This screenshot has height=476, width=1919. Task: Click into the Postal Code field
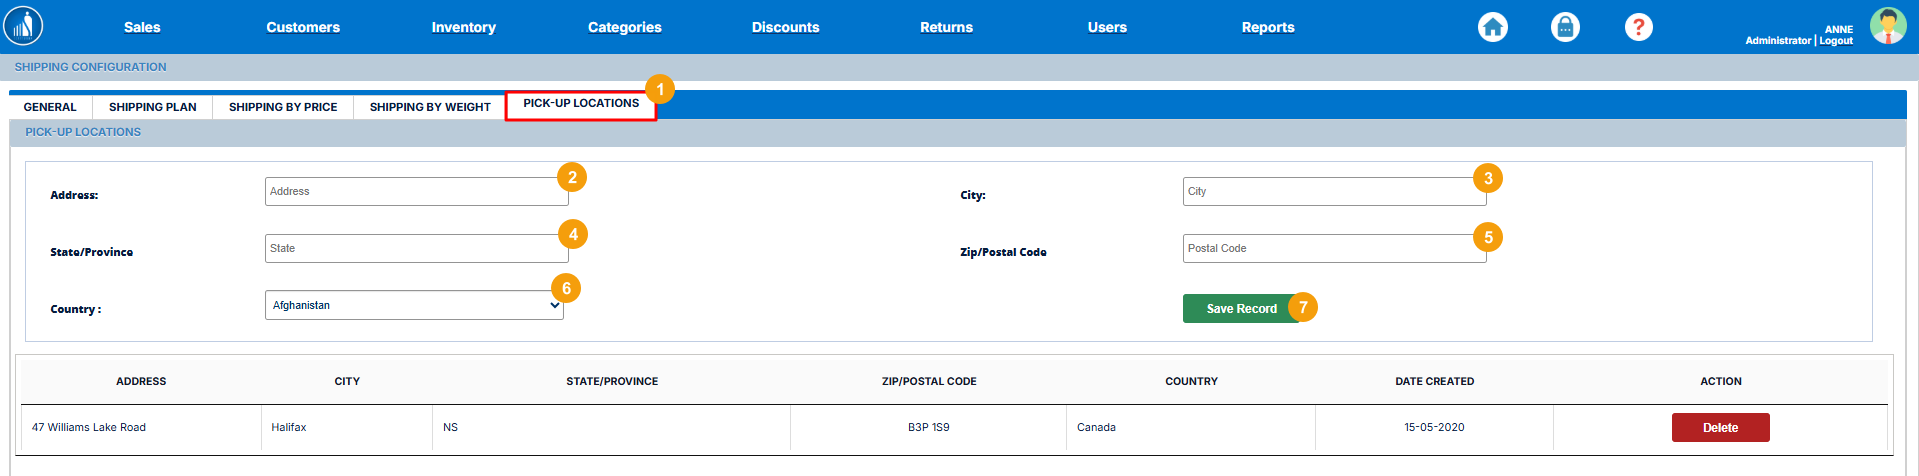[1333, 249]
